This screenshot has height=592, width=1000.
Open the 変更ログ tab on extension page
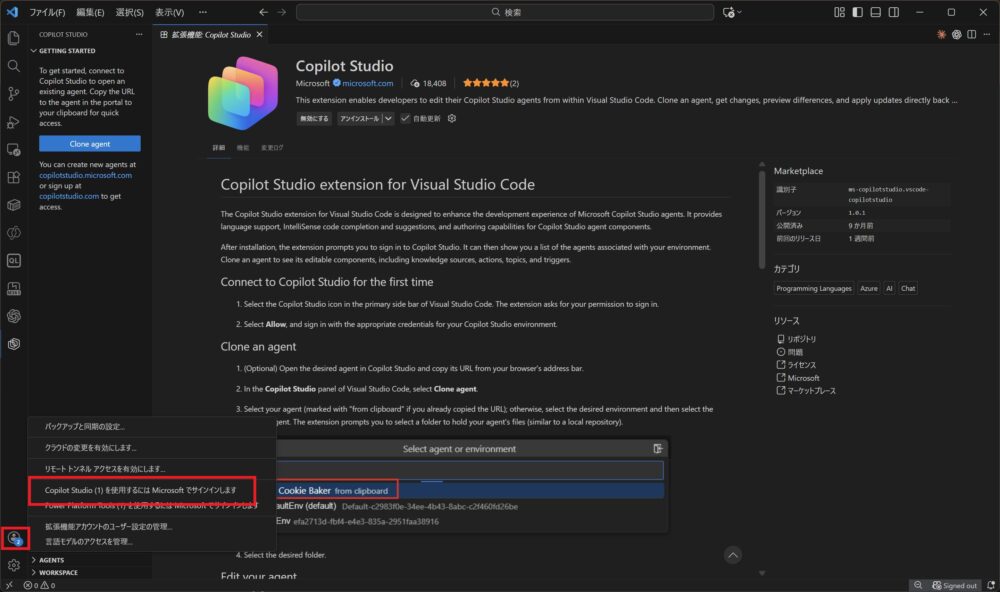[272, 148]
